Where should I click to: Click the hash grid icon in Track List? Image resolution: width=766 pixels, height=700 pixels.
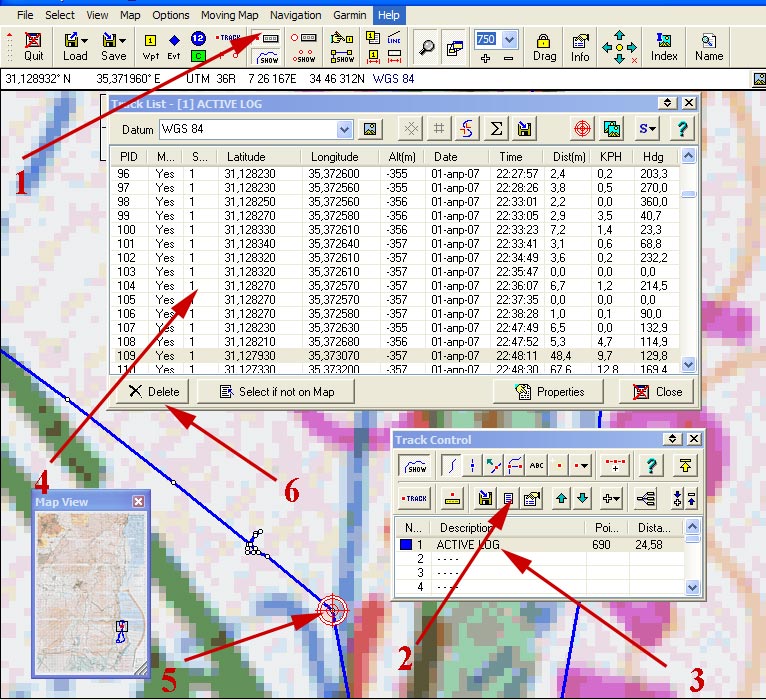[439, 129]
